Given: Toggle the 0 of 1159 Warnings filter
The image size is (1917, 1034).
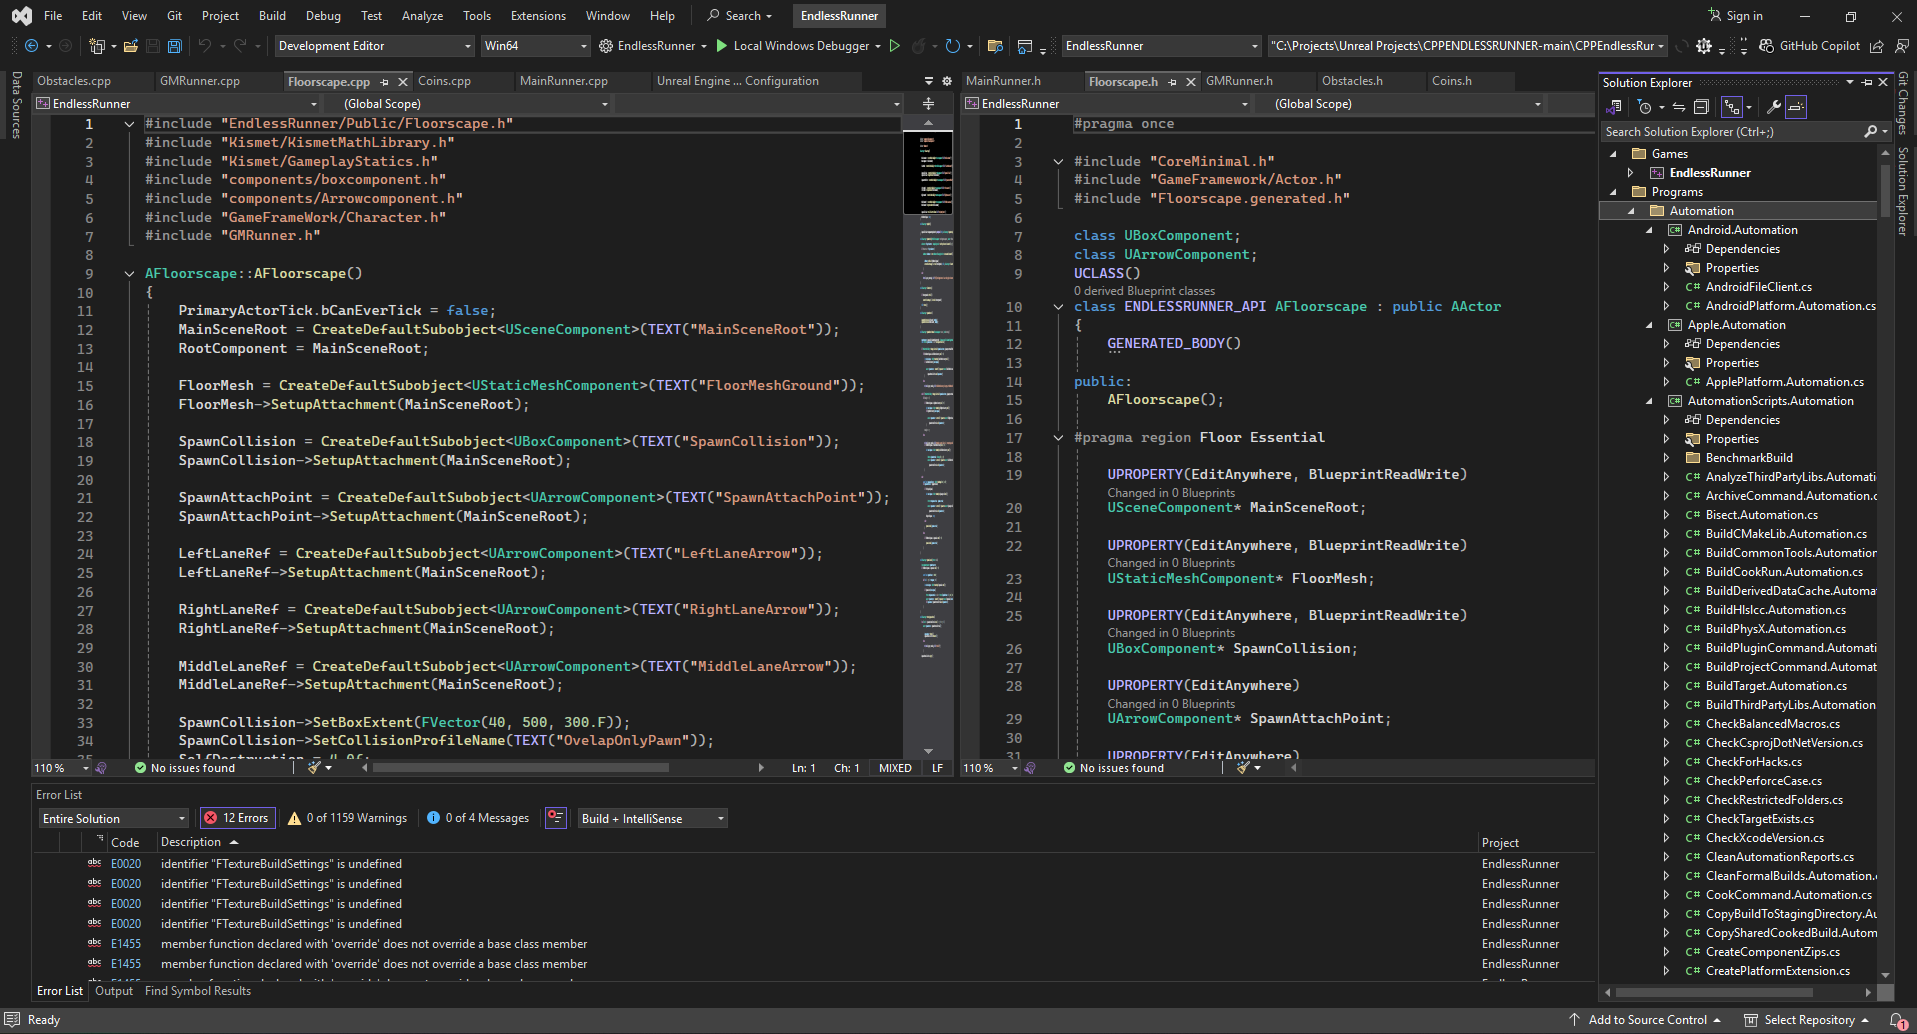Looking at the screenshot, I should tap(347, 818).
